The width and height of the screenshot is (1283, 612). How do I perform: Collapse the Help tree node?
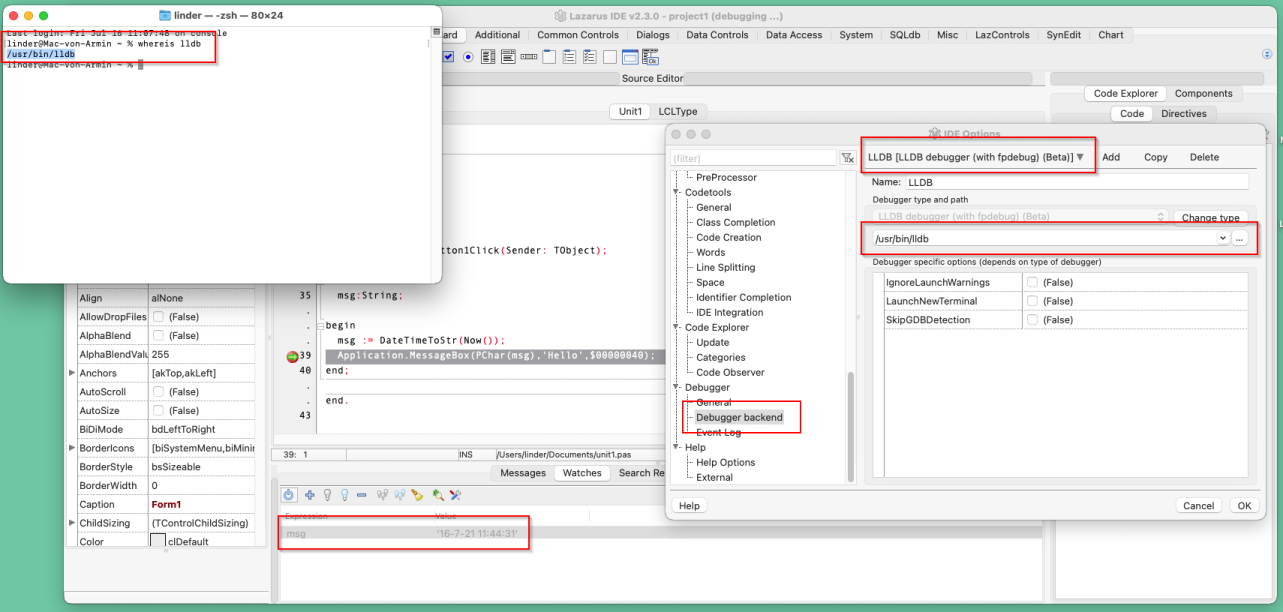pyautogui.click(x=678, y=447)
